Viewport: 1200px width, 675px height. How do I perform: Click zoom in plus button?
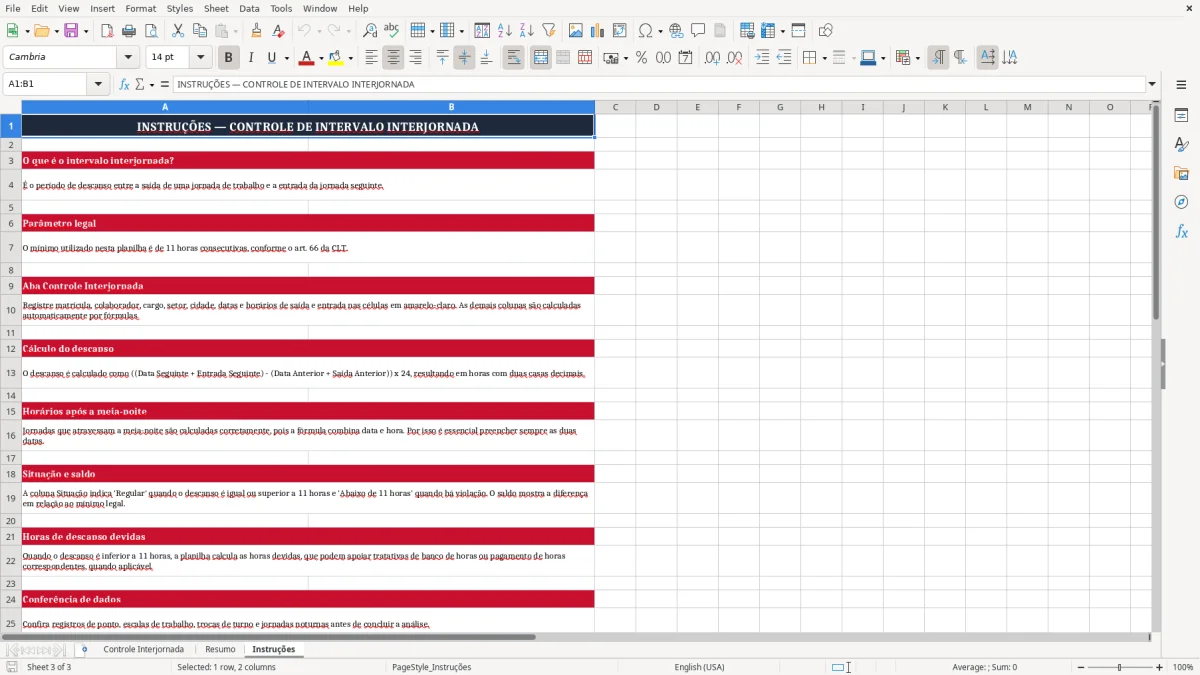point(1159,667)
